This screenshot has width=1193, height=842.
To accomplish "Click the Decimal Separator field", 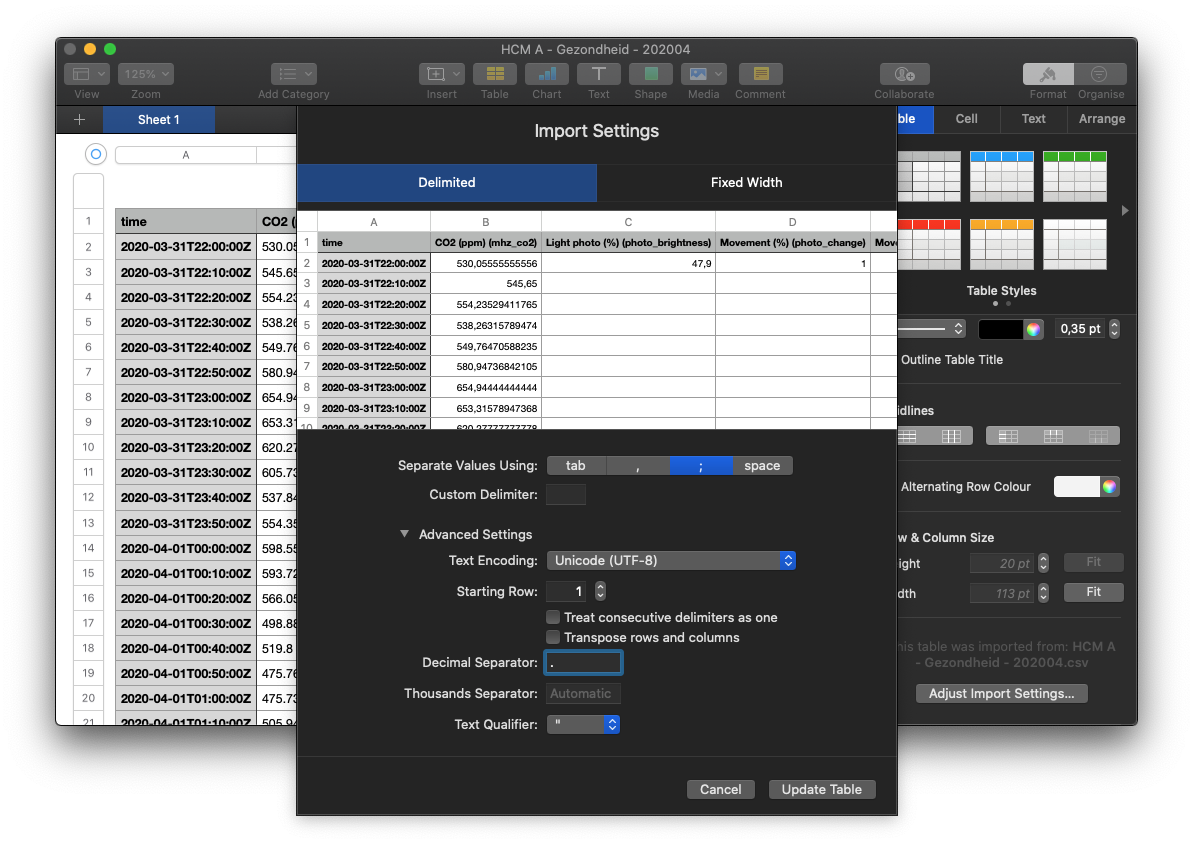I will click(x=584, y=663).
